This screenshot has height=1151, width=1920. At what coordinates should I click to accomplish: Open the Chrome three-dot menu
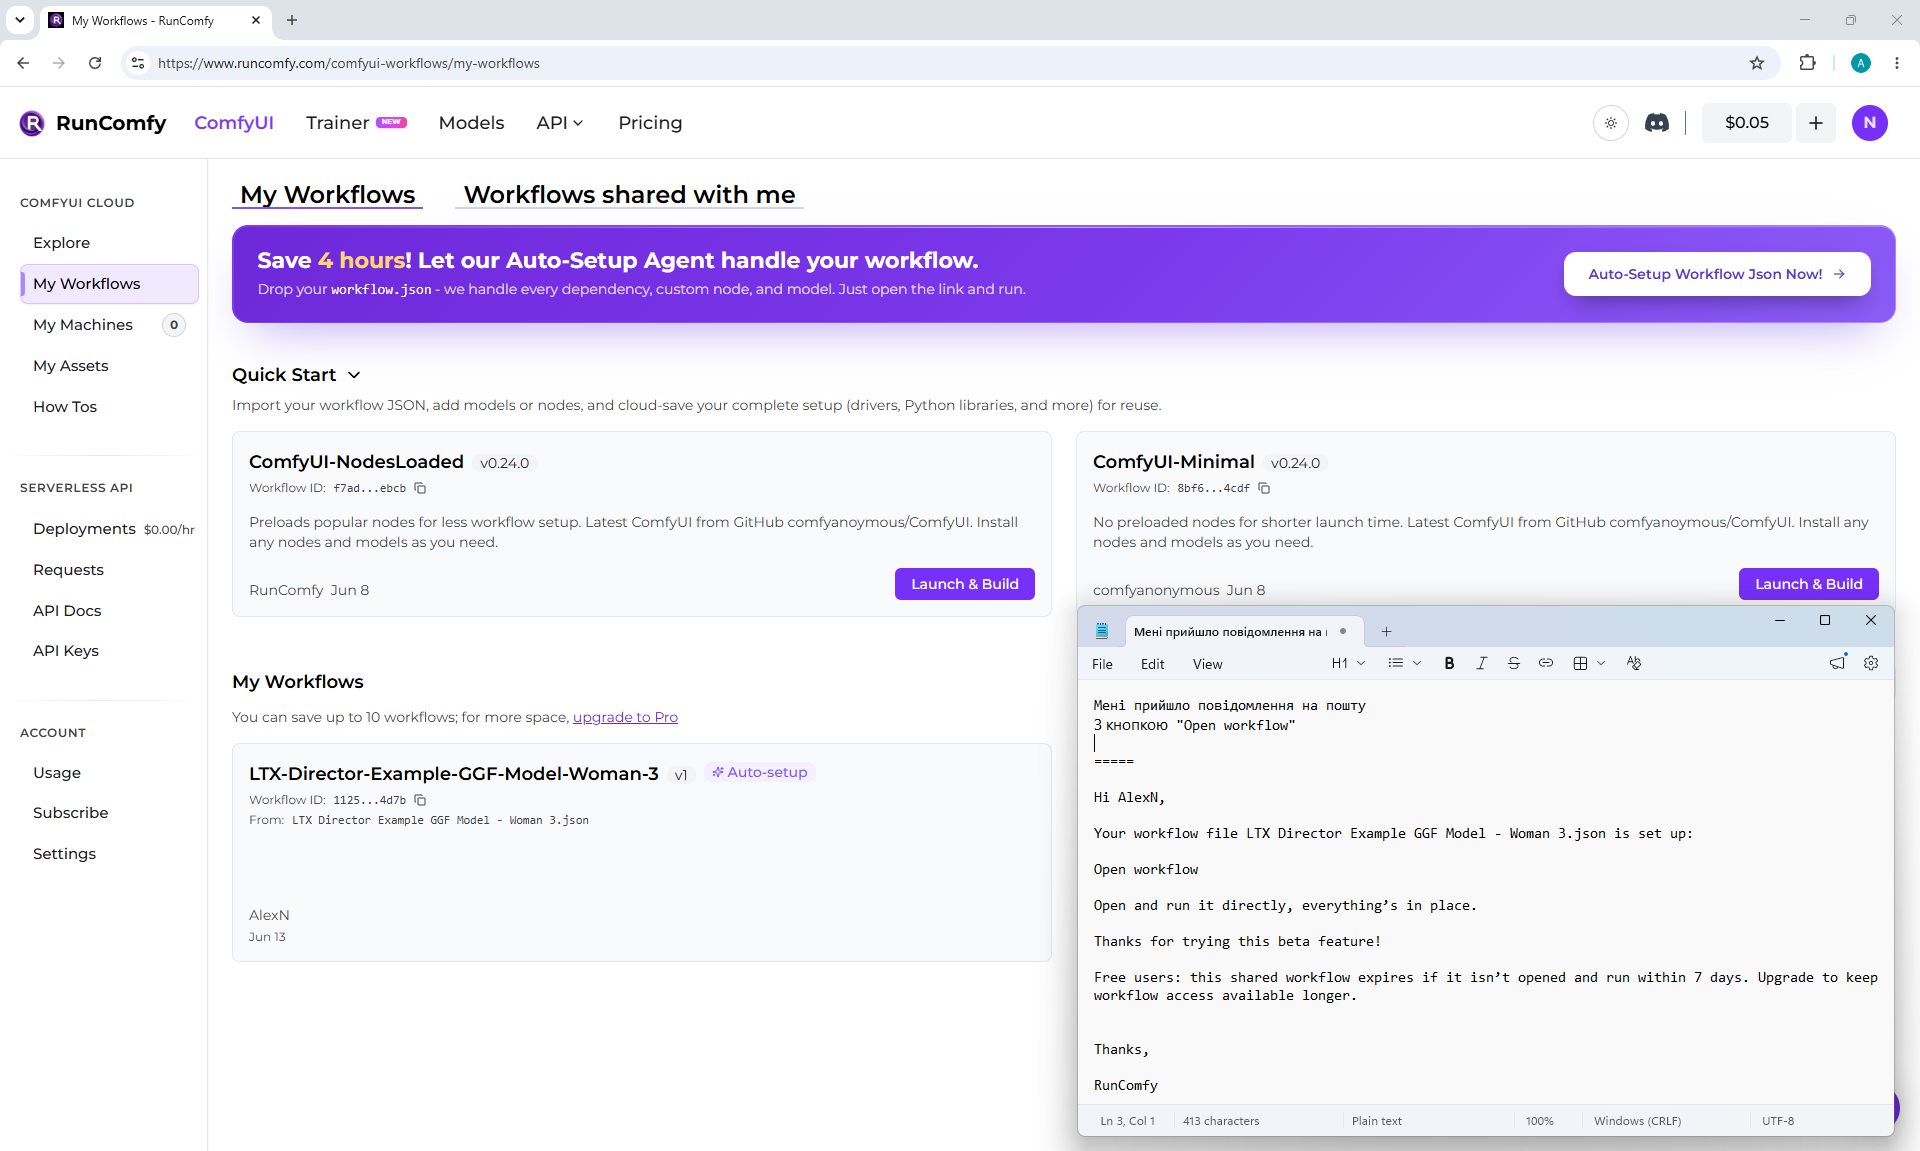coord(1897,63)
